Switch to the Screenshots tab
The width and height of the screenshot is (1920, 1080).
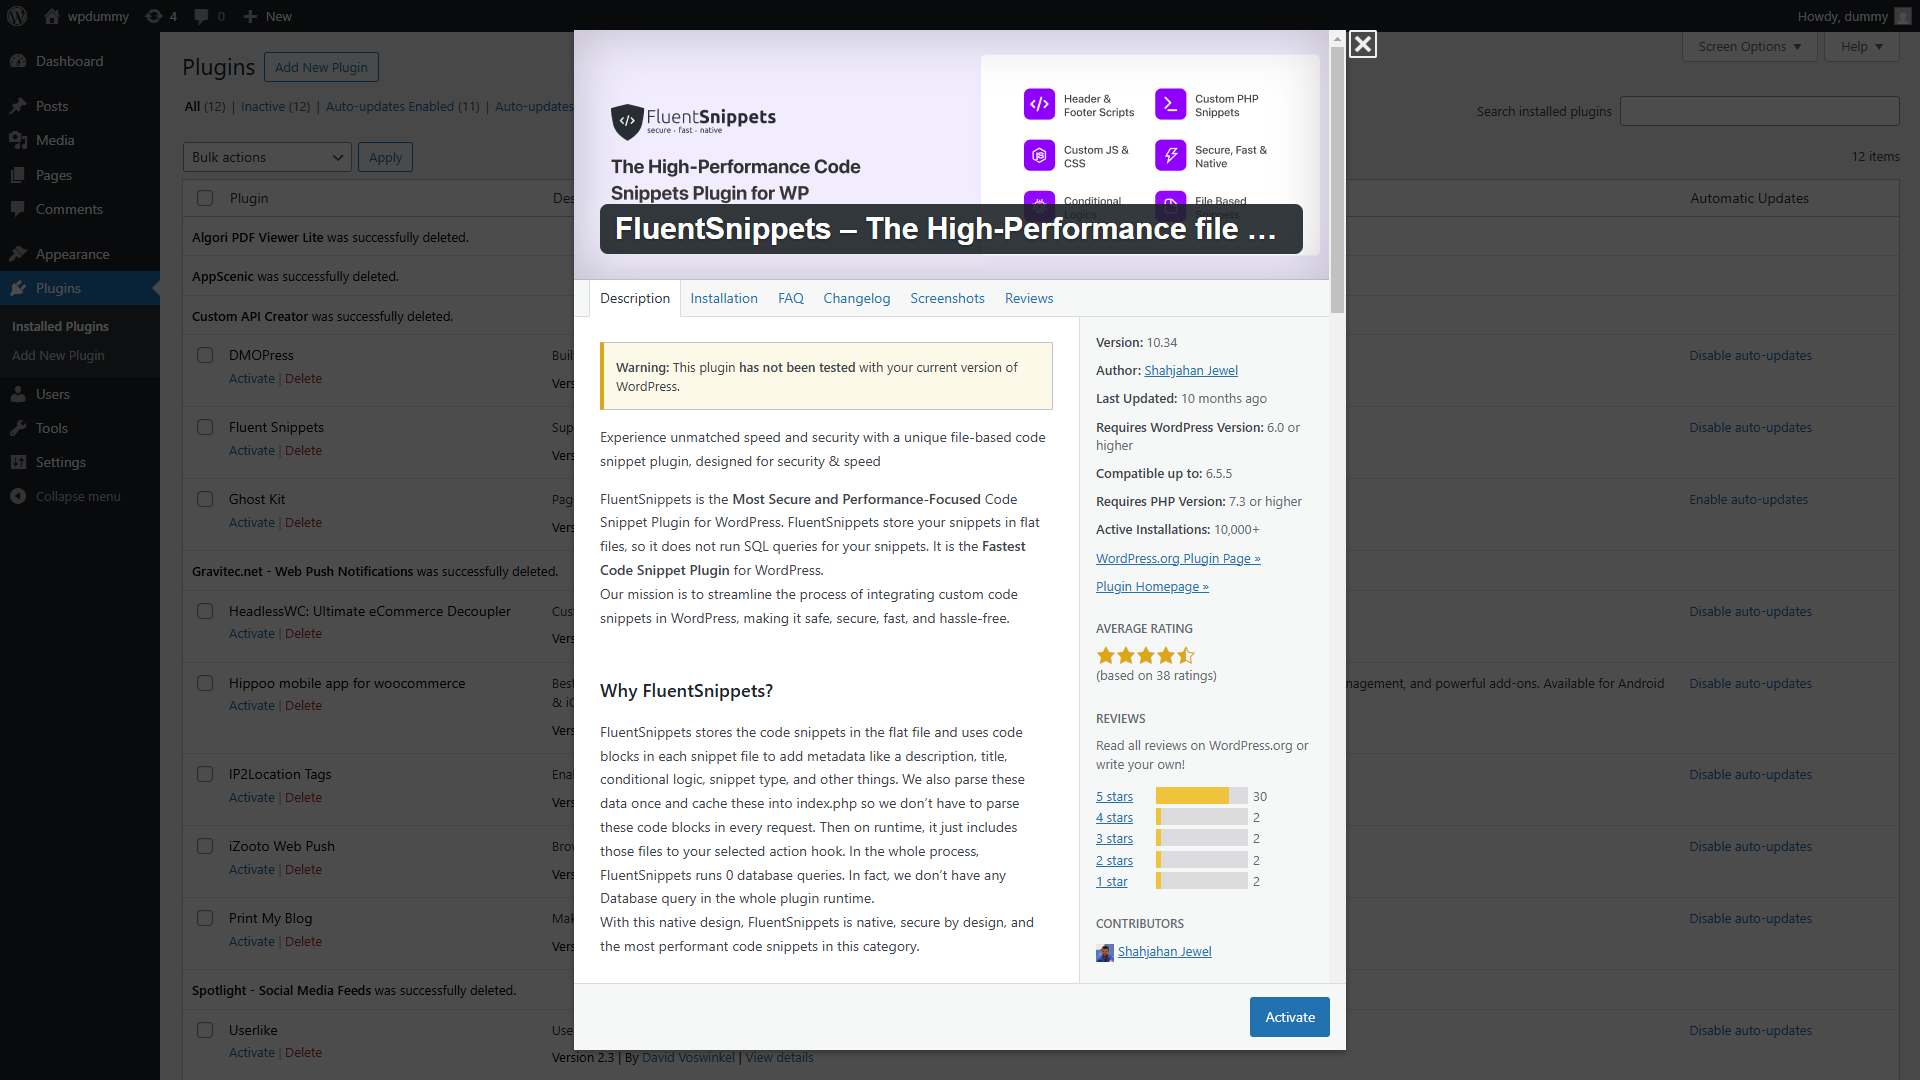[947, 298]
